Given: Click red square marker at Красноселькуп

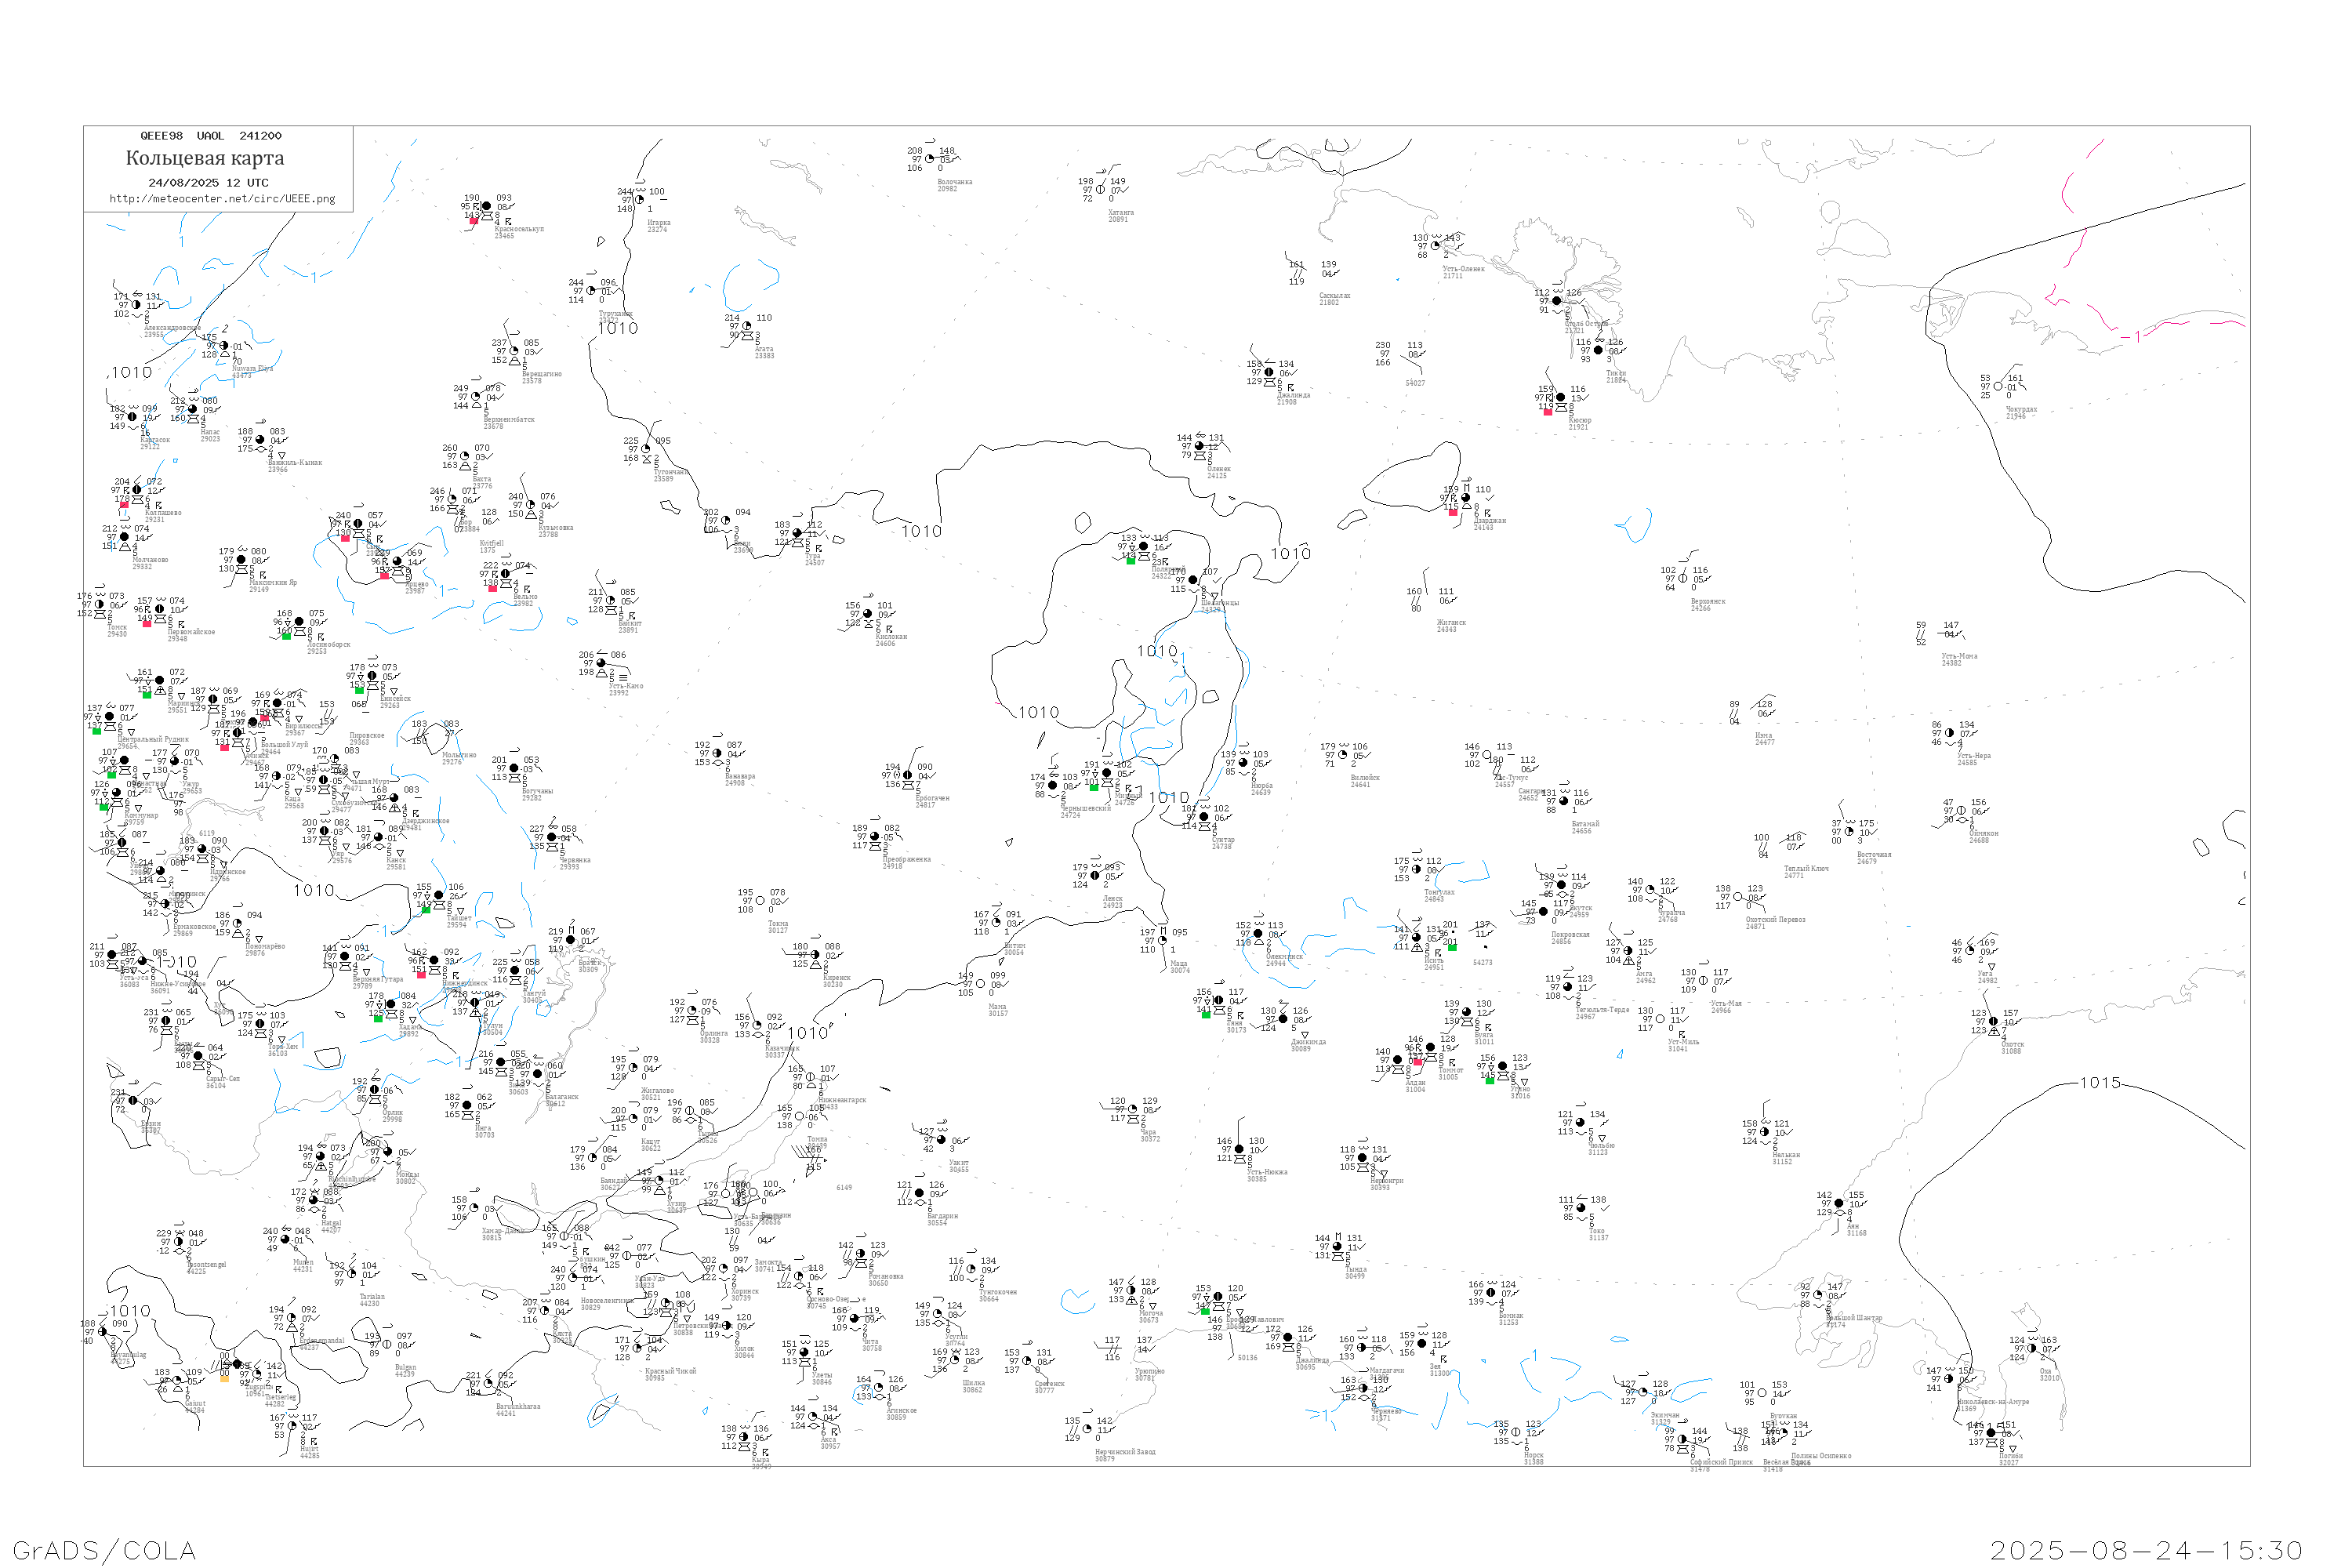Looking at the screenshot, I should click(x=474, y=220).
